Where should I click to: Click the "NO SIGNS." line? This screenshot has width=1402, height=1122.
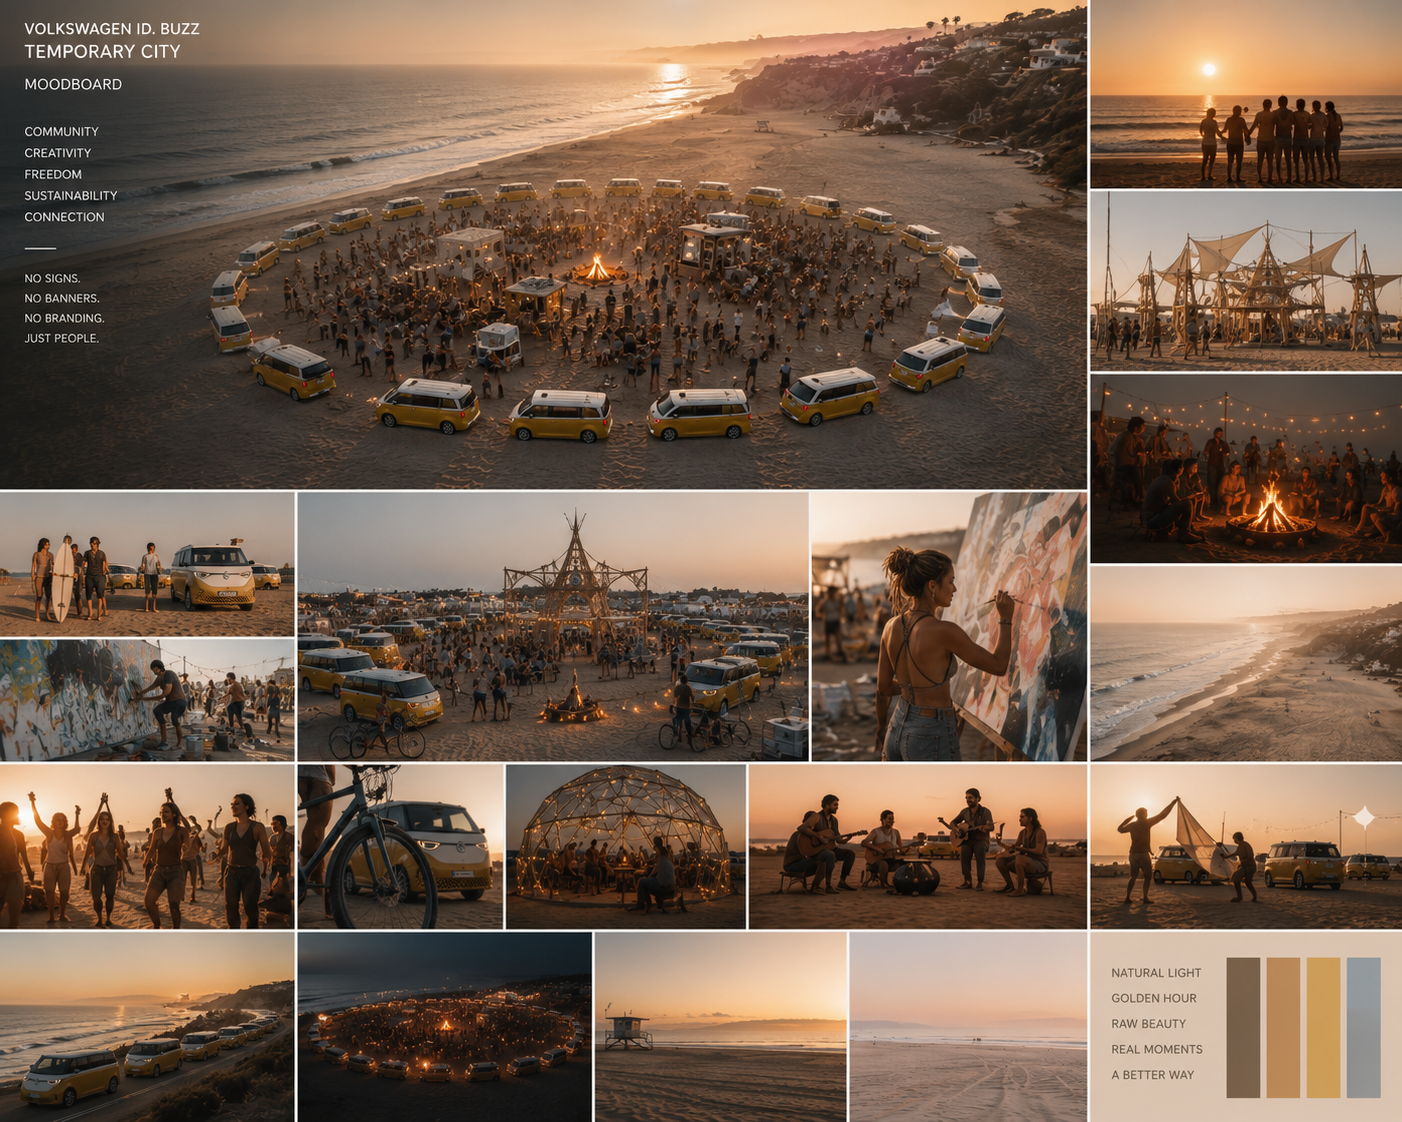[52, 279]
